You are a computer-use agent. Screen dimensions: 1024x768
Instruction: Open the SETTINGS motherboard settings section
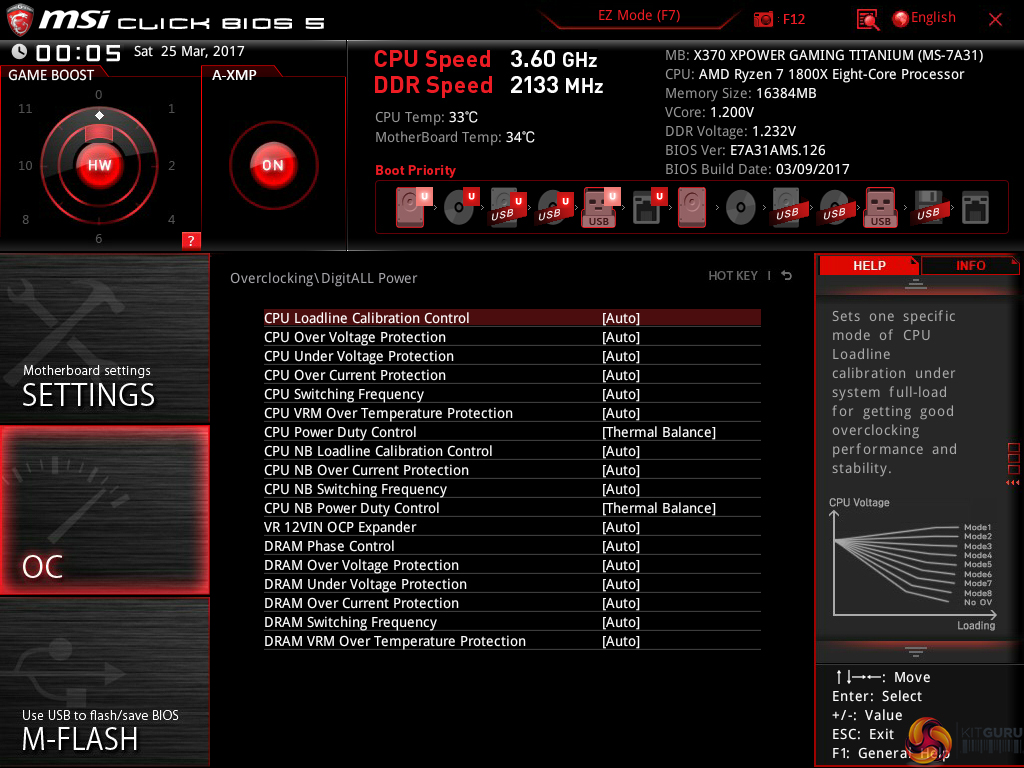(x=104, y=338)
